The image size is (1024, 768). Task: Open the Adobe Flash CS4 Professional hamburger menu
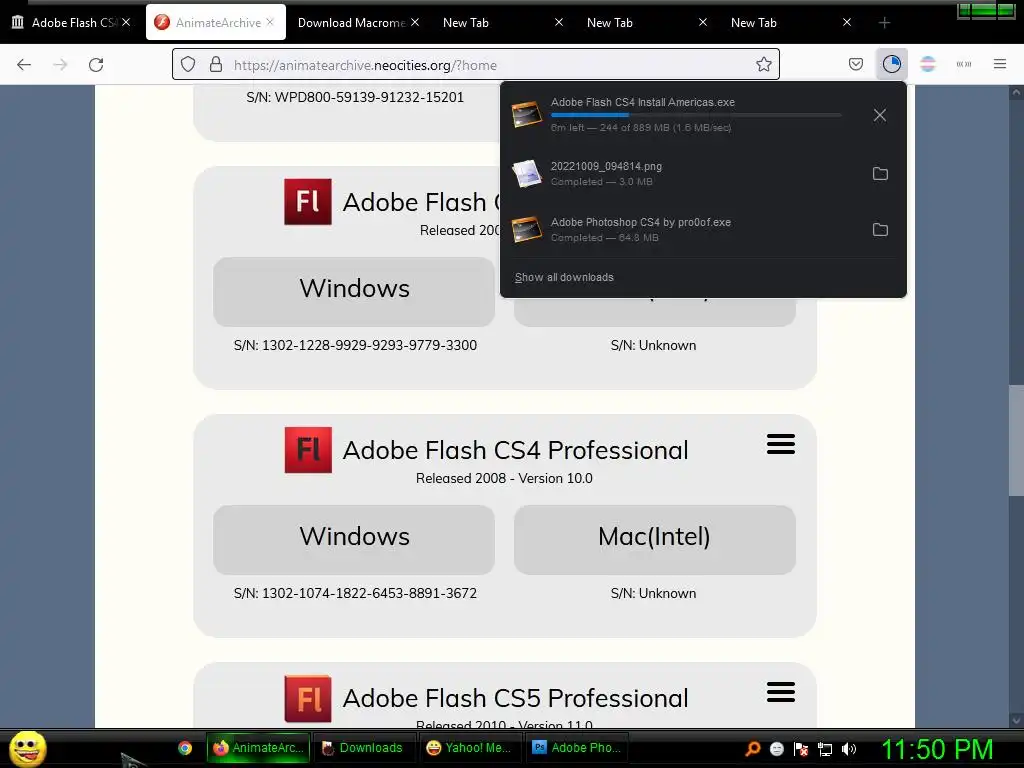[781, 444]
